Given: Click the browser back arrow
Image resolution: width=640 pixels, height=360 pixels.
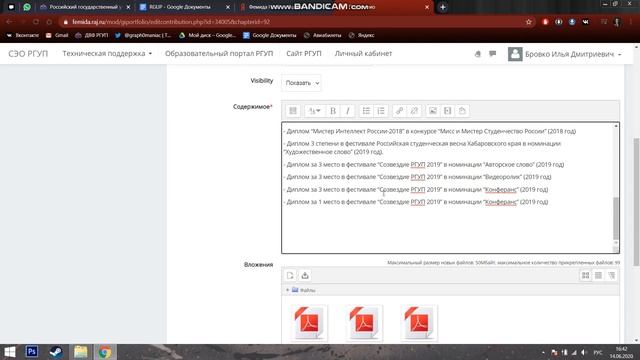Looking at the screenshot, I should coord(9,22).
